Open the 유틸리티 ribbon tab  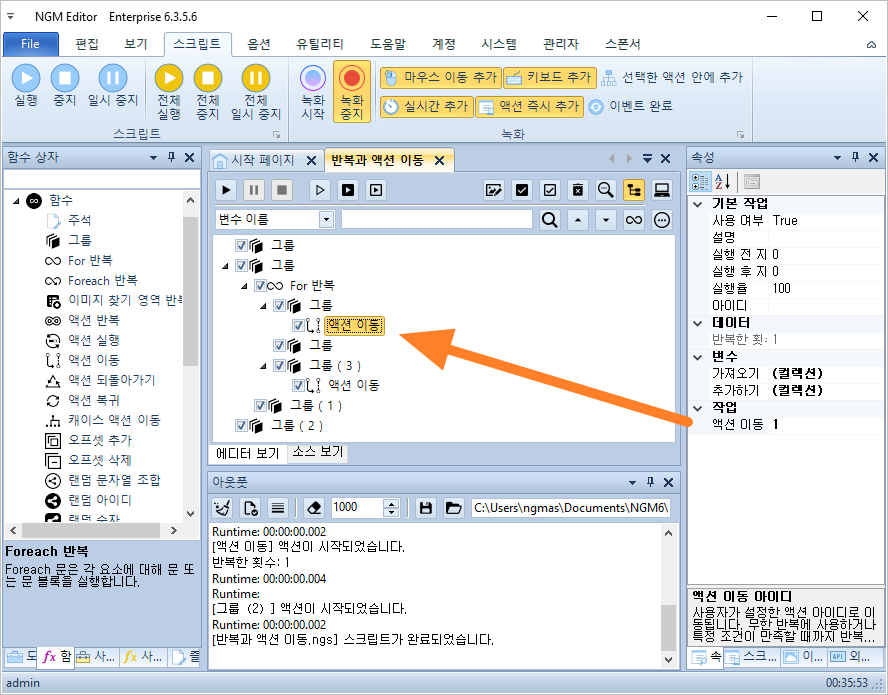click(x=320, y=44)
